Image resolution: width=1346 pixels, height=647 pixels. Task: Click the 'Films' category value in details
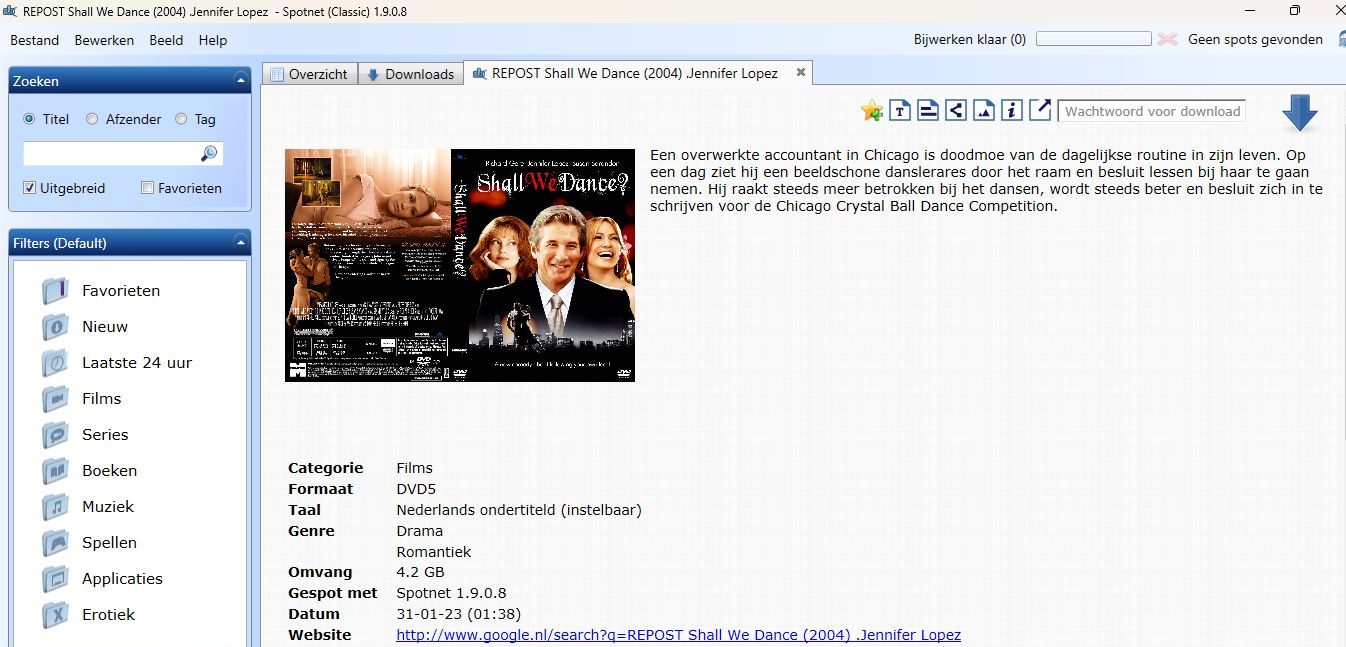coord(415,468)
